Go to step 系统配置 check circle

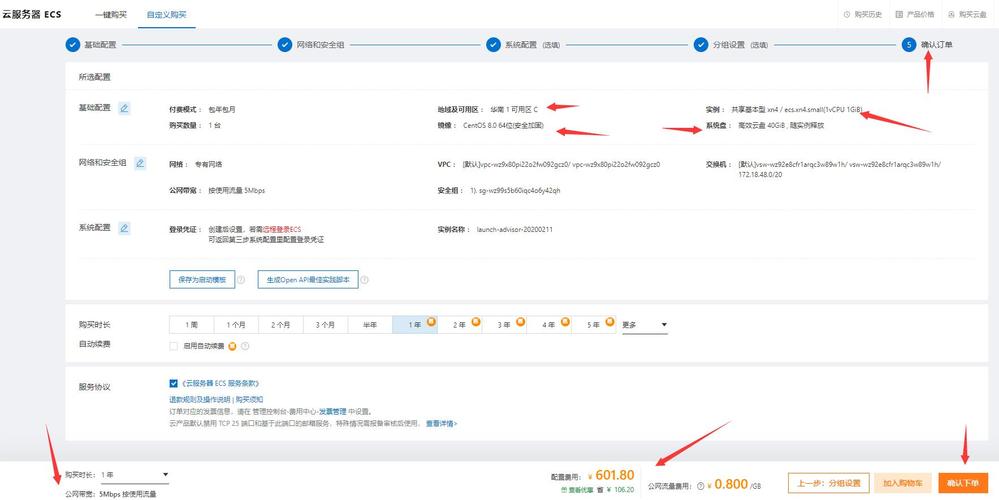[x=493, y=45]
